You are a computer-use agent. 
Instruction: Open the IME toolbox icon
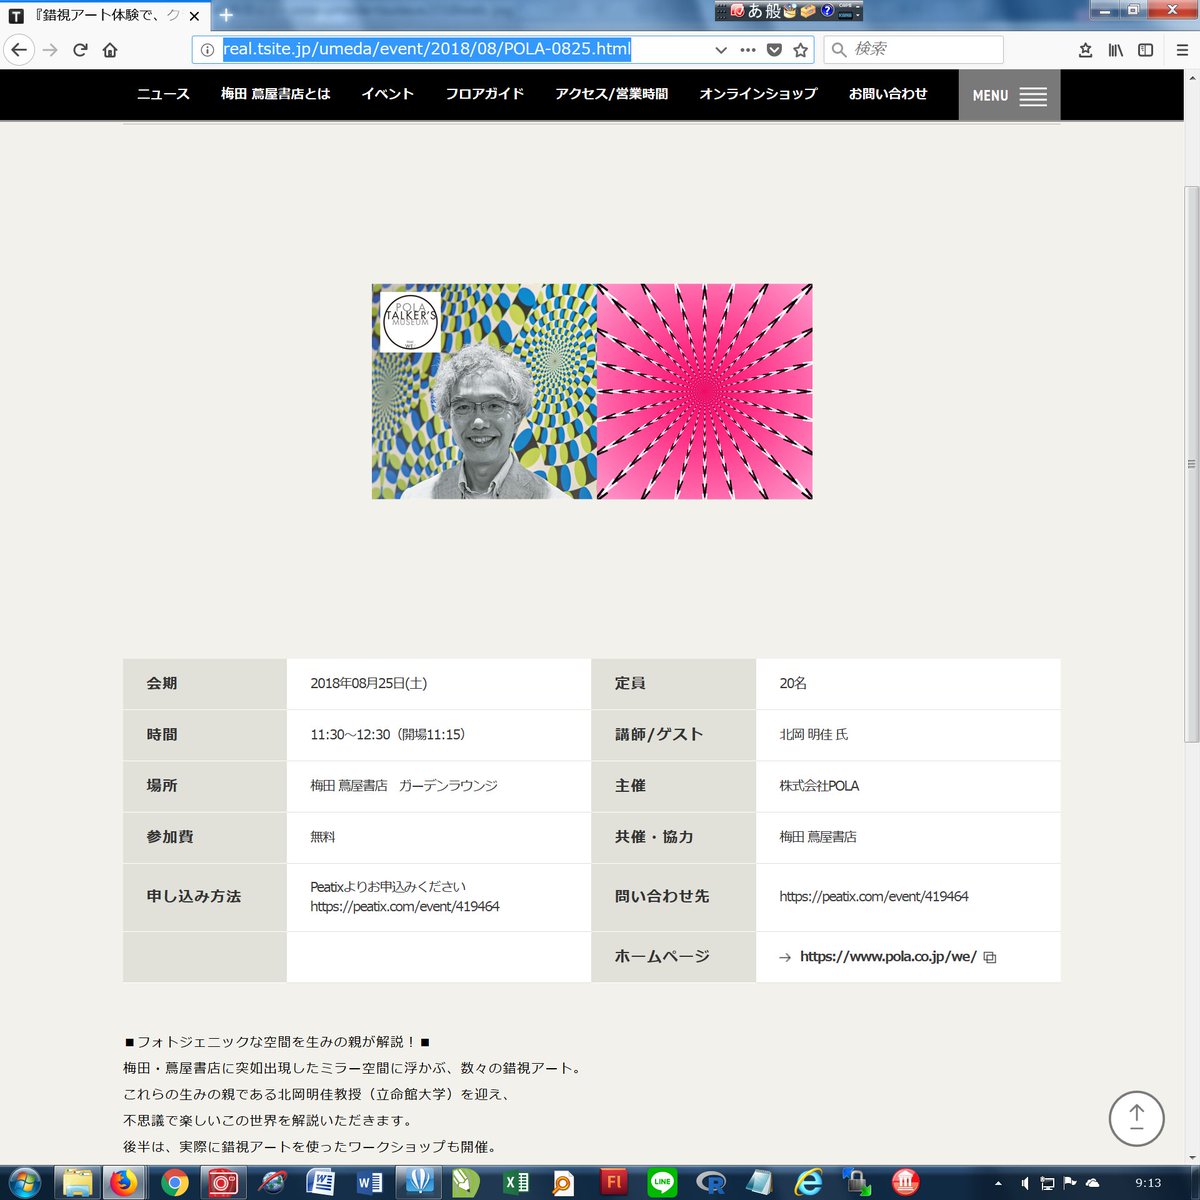click(808, 11)
